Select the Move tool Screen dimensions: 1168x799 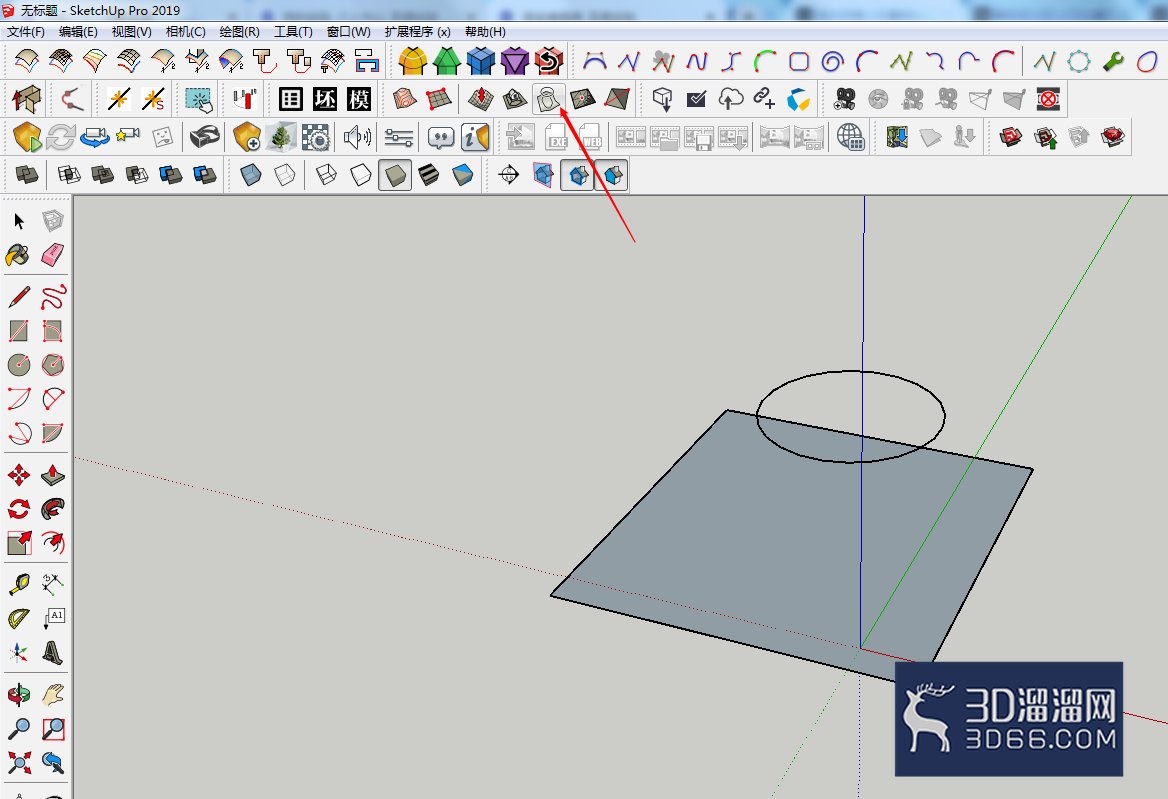click(19, 474)
